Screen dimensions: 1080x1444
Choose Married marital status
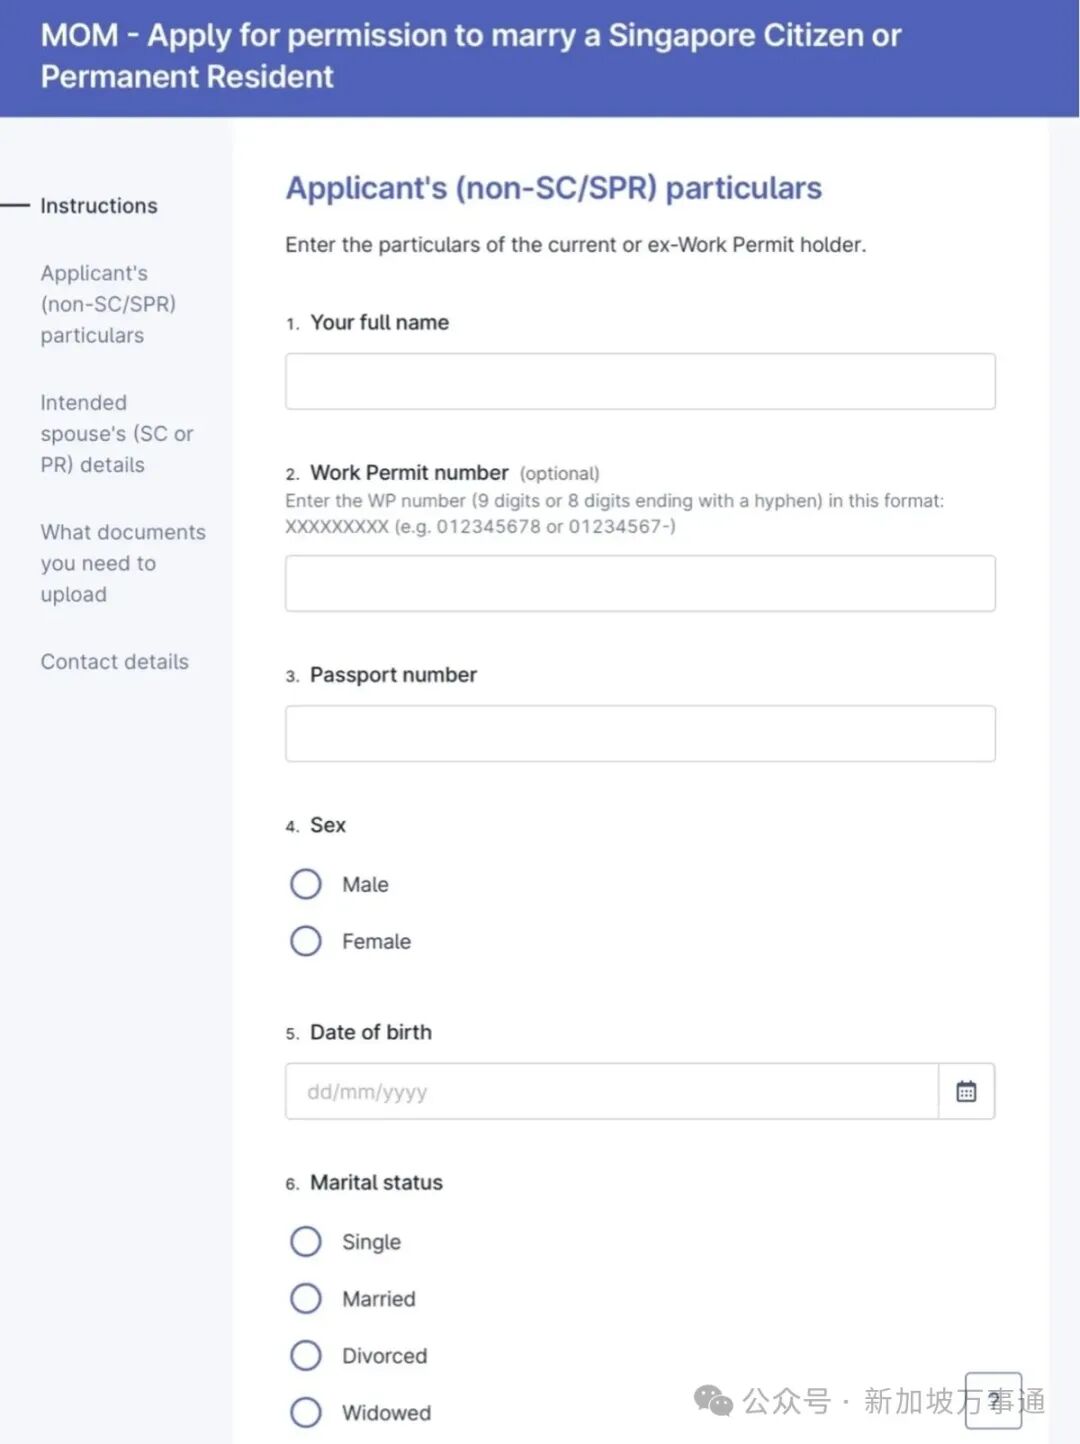click(x=306, y=1298)
